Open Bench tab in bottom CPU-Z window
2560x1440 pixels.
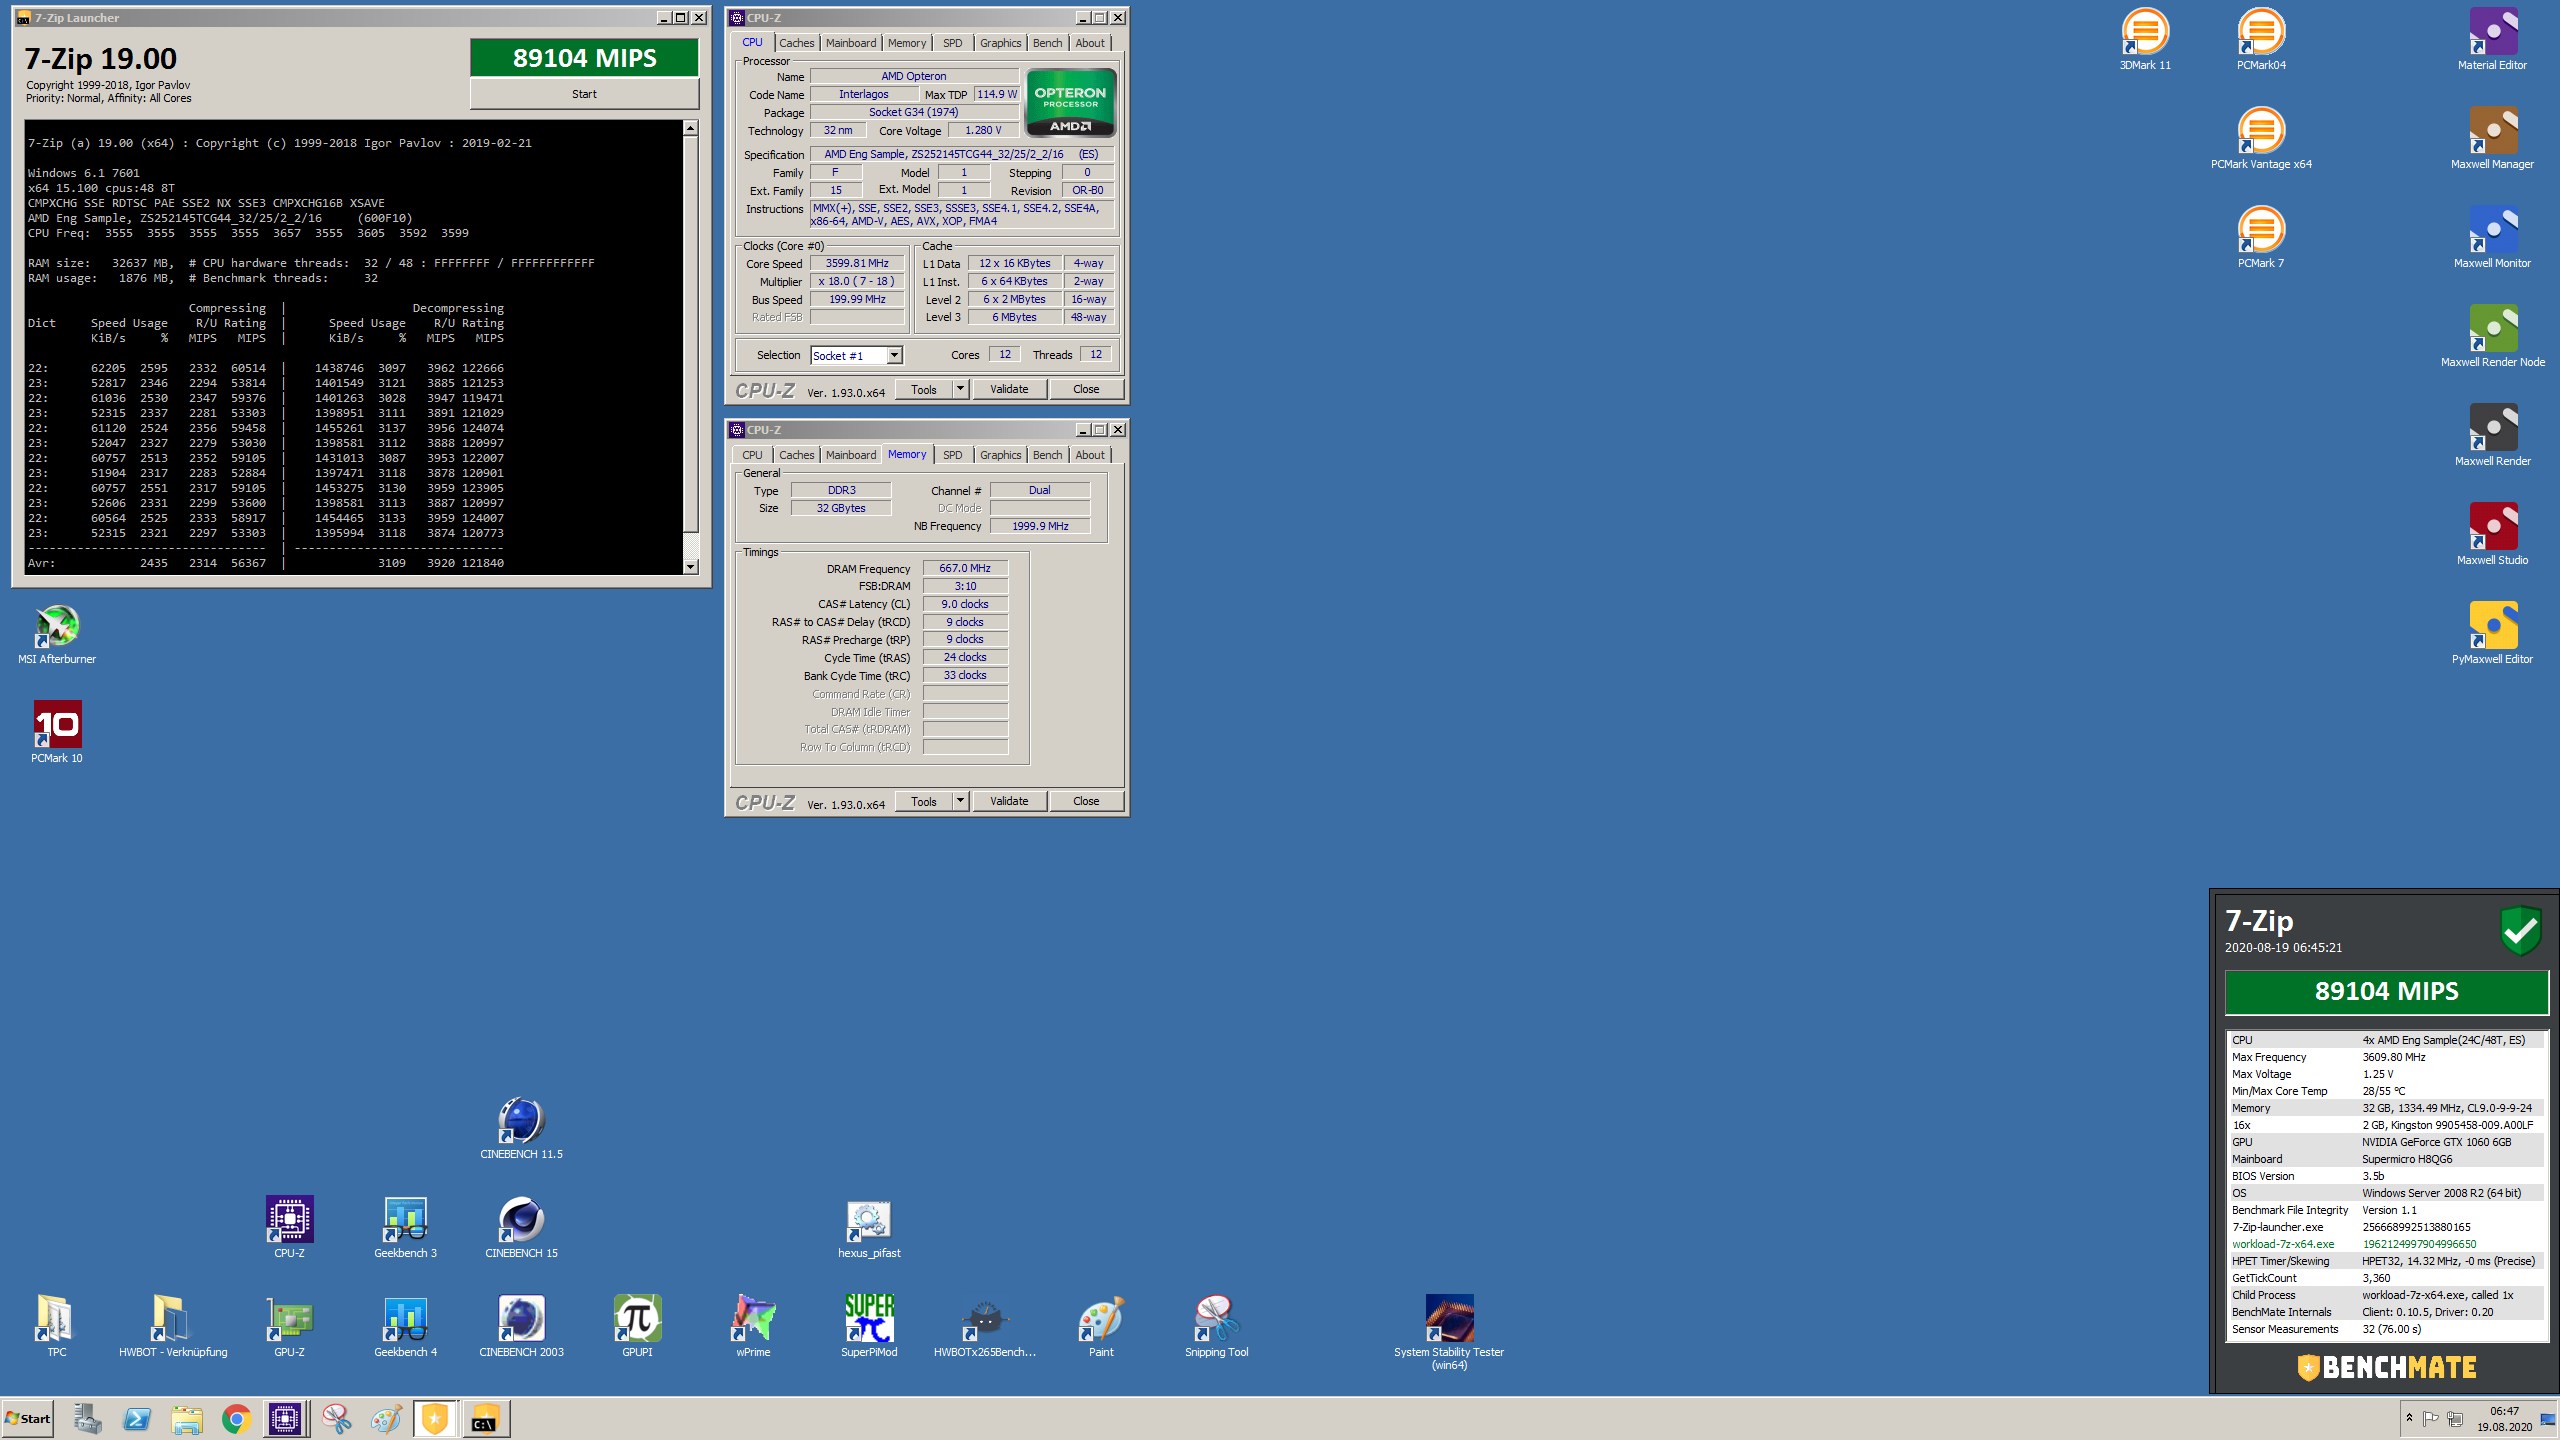1047,455
